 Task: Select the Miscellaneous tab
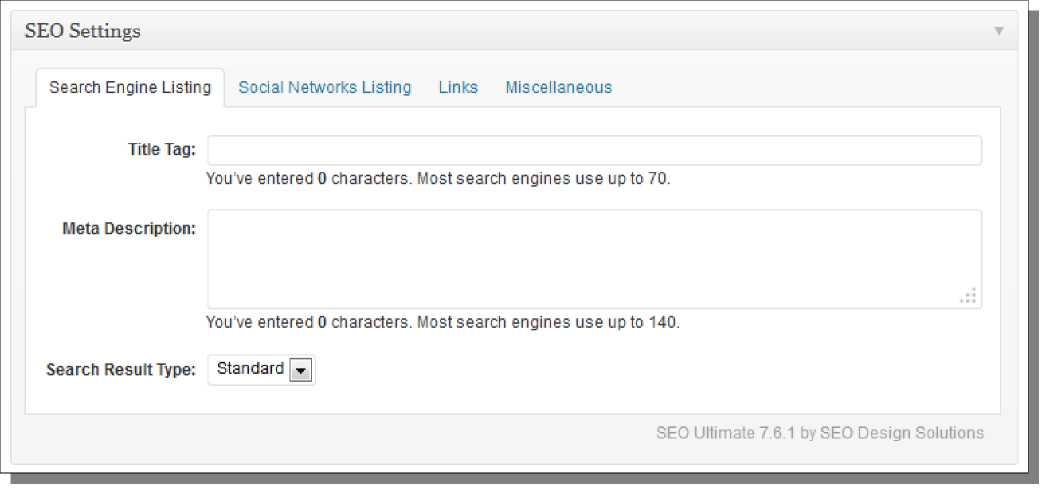click(x=558, y=87)
